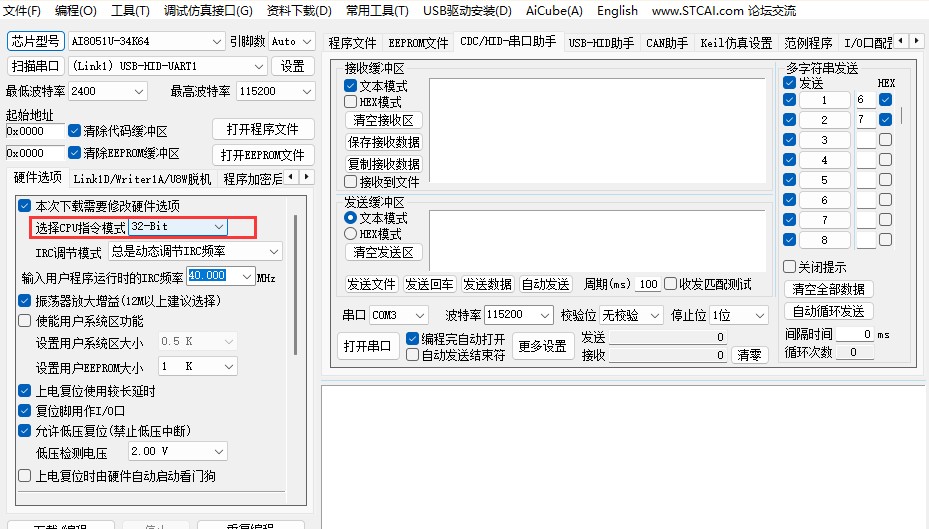Viewport: 929px width, 529px height.
Task: Toggle 振荡器放大增益 checkbox
Action: click(24, 300)
